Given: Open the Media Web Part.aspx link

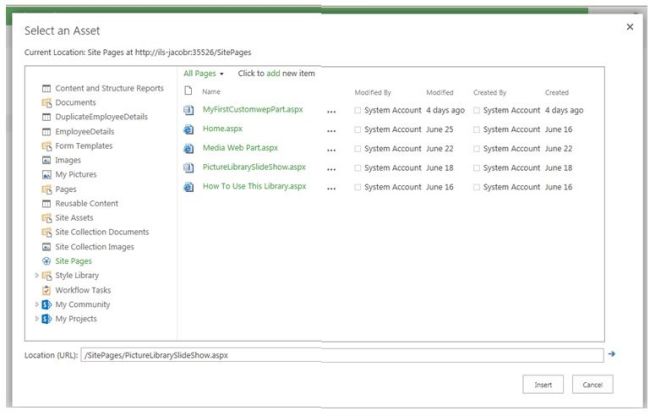Looking at the screenshot, I should (x=240, y=148).
